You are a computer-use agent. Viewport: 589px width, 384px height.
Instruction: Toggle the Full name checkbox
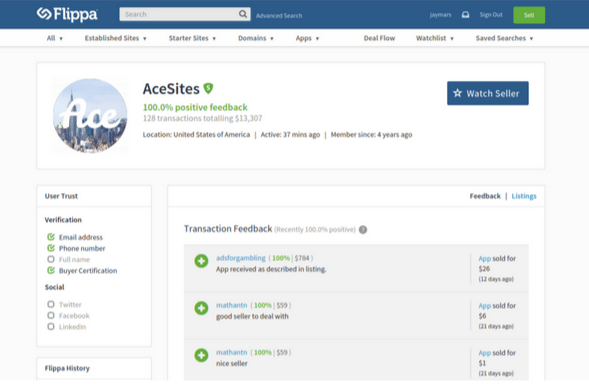tap(51, 259)
